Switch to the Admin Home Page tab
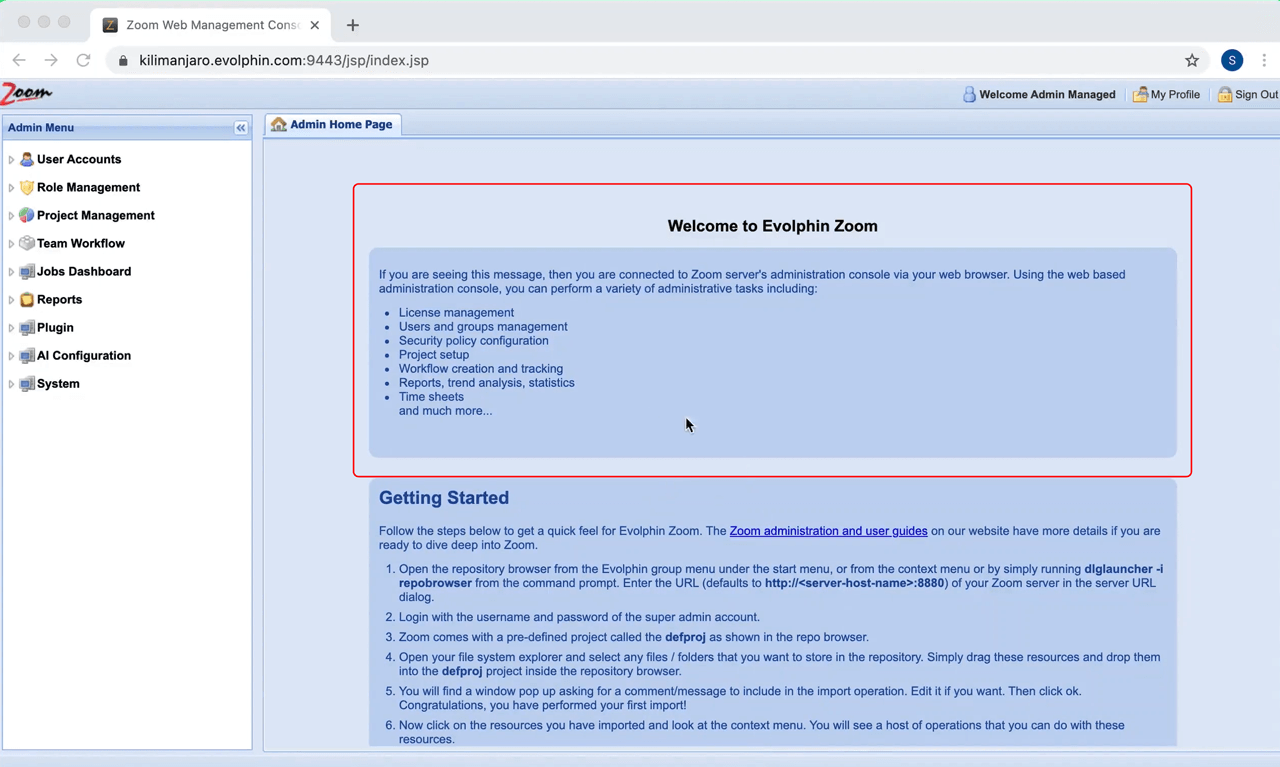The image size is (1280, 767). pos(332,124)
